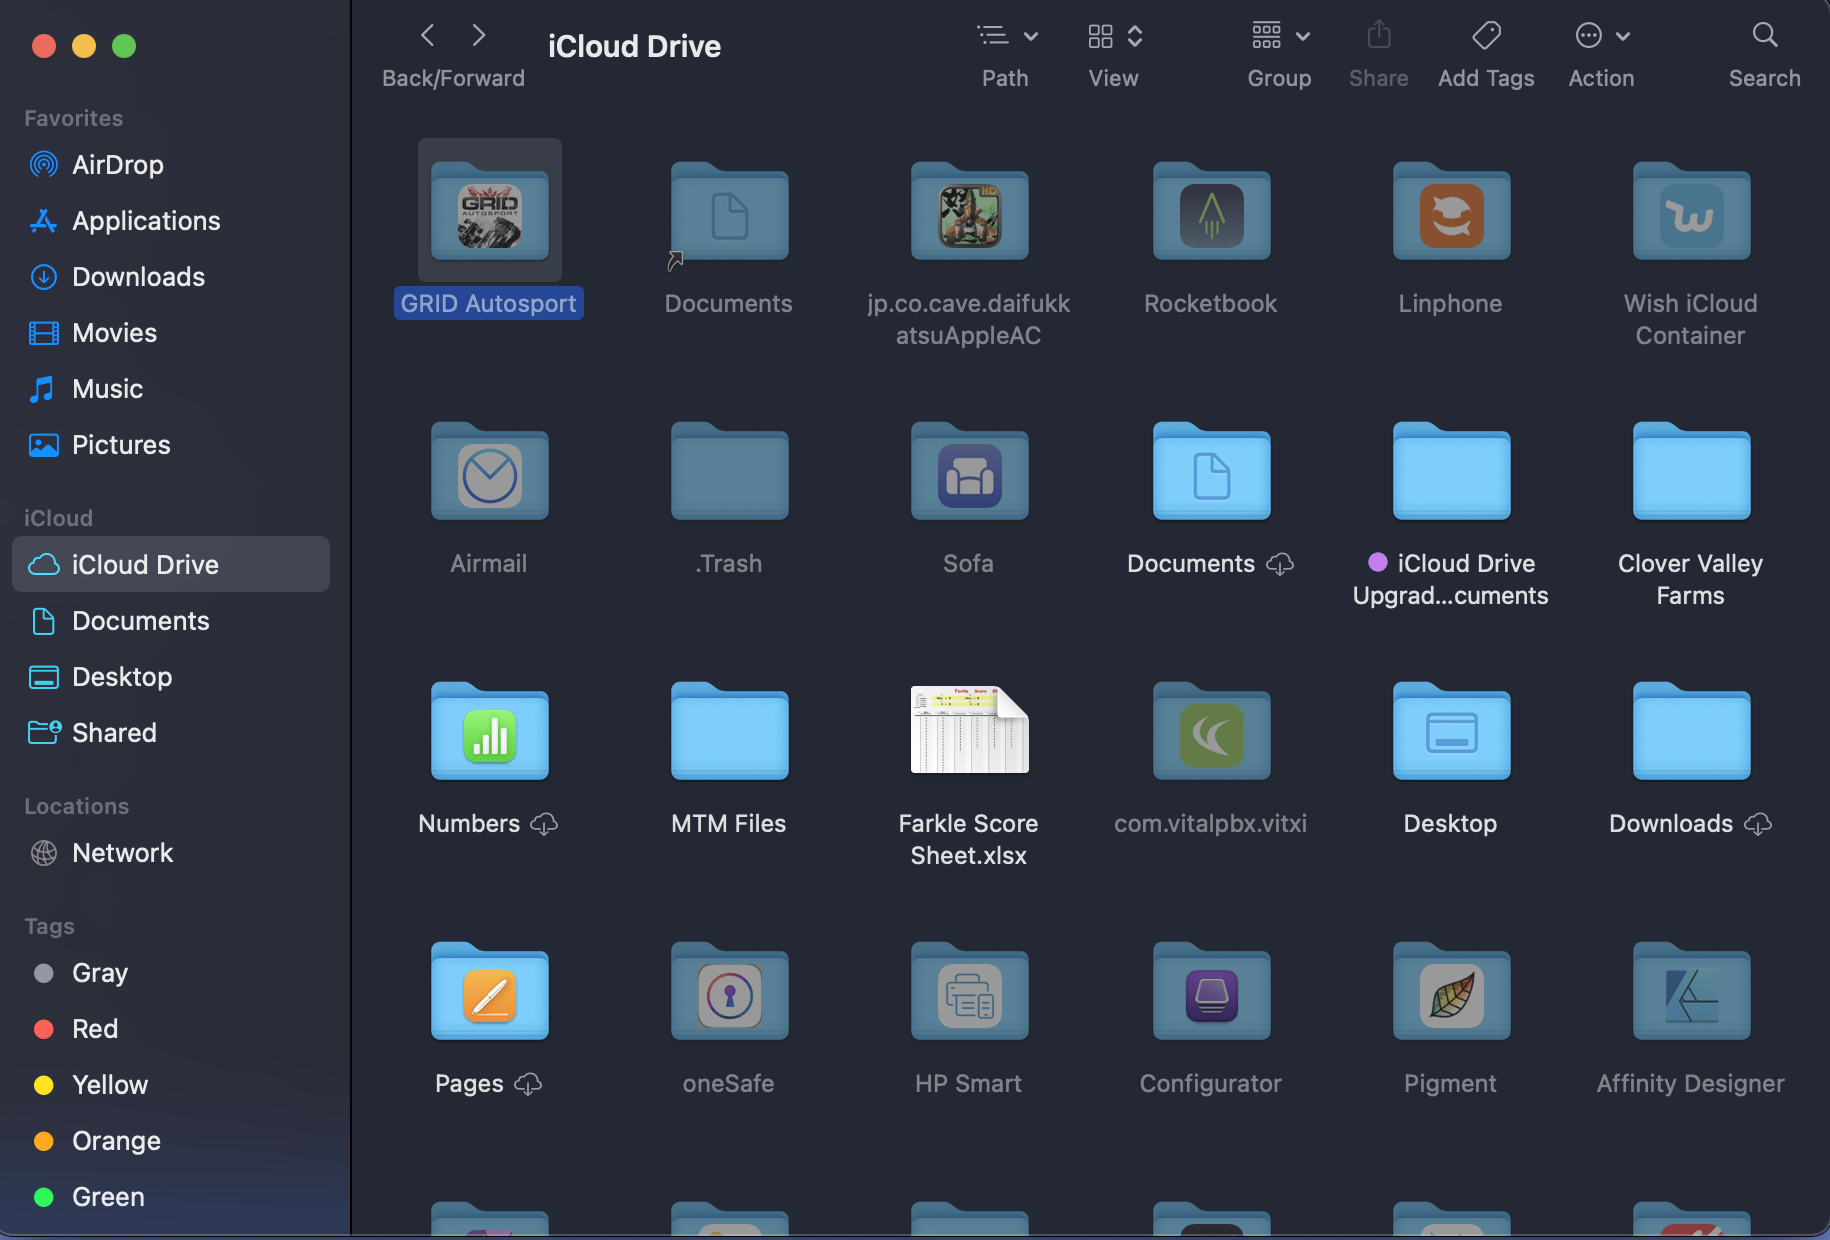The image size is (1830, 1240).
Task: Filter by the Gray tag
Action: tap(171, 973)
